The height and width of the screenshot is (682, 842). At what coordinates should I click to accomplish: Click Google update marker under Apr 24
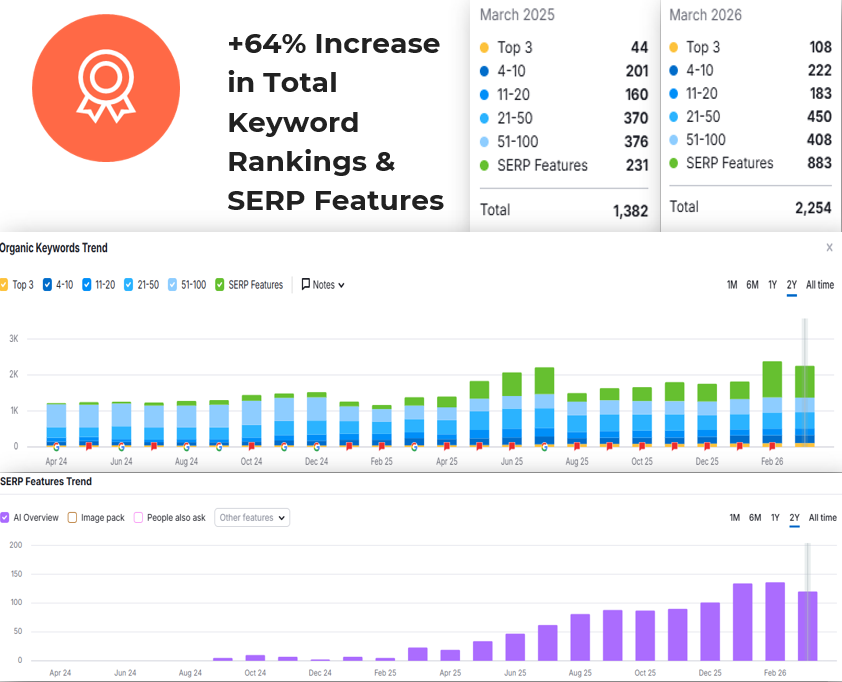pos(56,447)
